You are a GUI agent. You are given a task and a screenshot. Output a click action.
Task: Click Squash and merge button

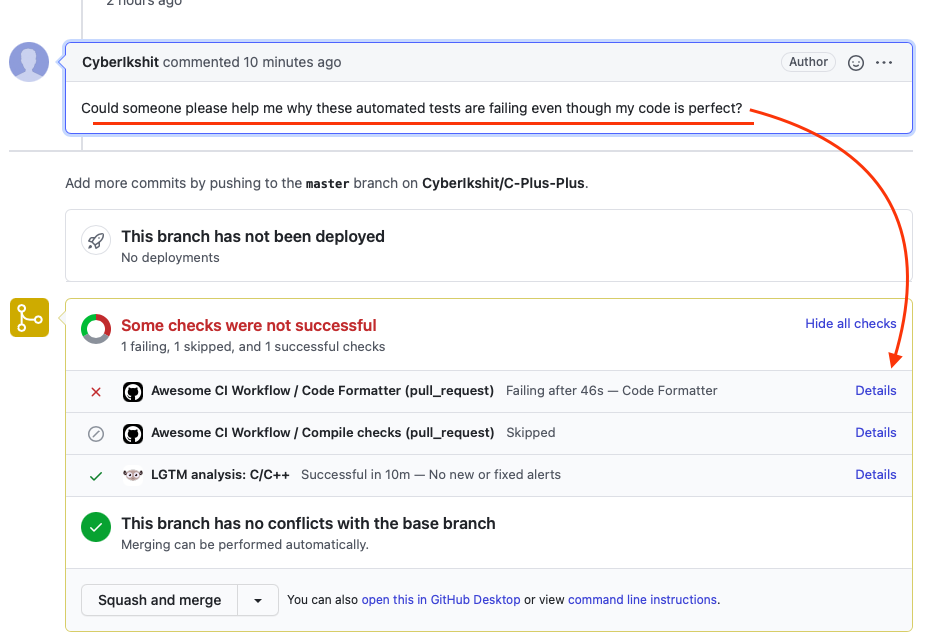click(x=159, y=600)
